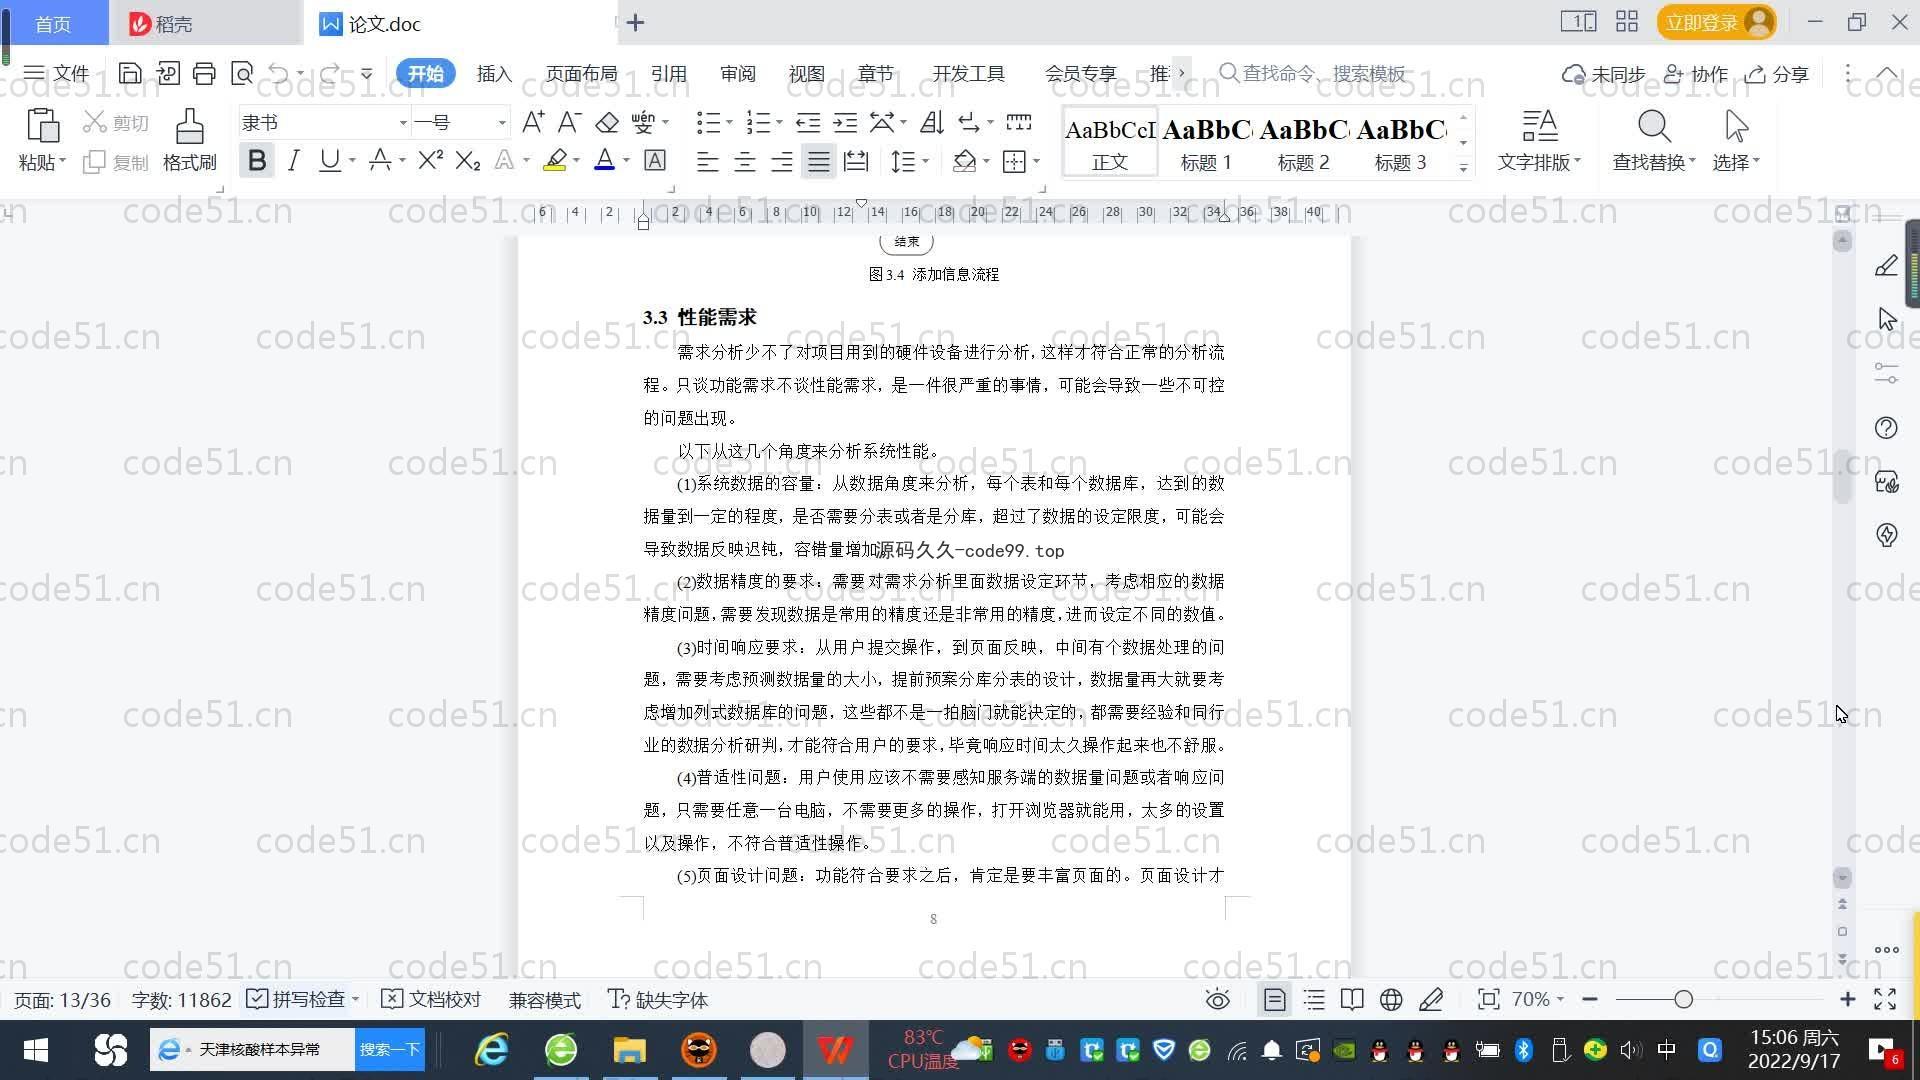Screen dimensions: 1920x1080
Task: Click the Find and Replace magnifier
Action: point(1654,126)
